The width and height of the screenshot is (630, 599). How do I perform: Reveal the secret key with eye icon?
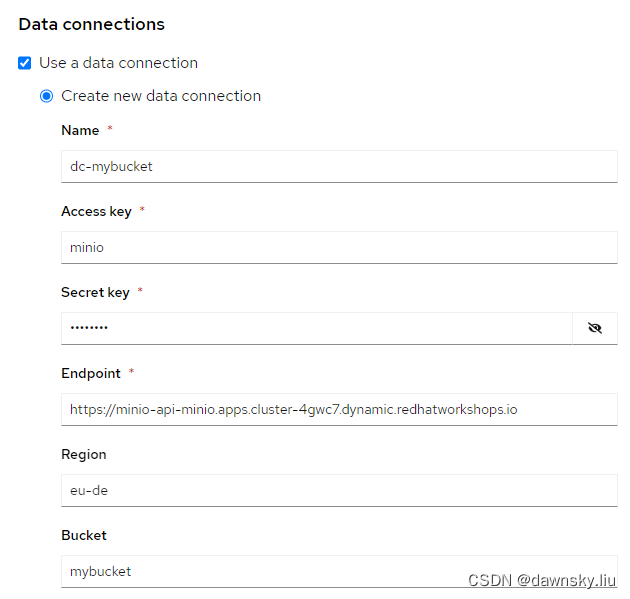tap(595, 328)
